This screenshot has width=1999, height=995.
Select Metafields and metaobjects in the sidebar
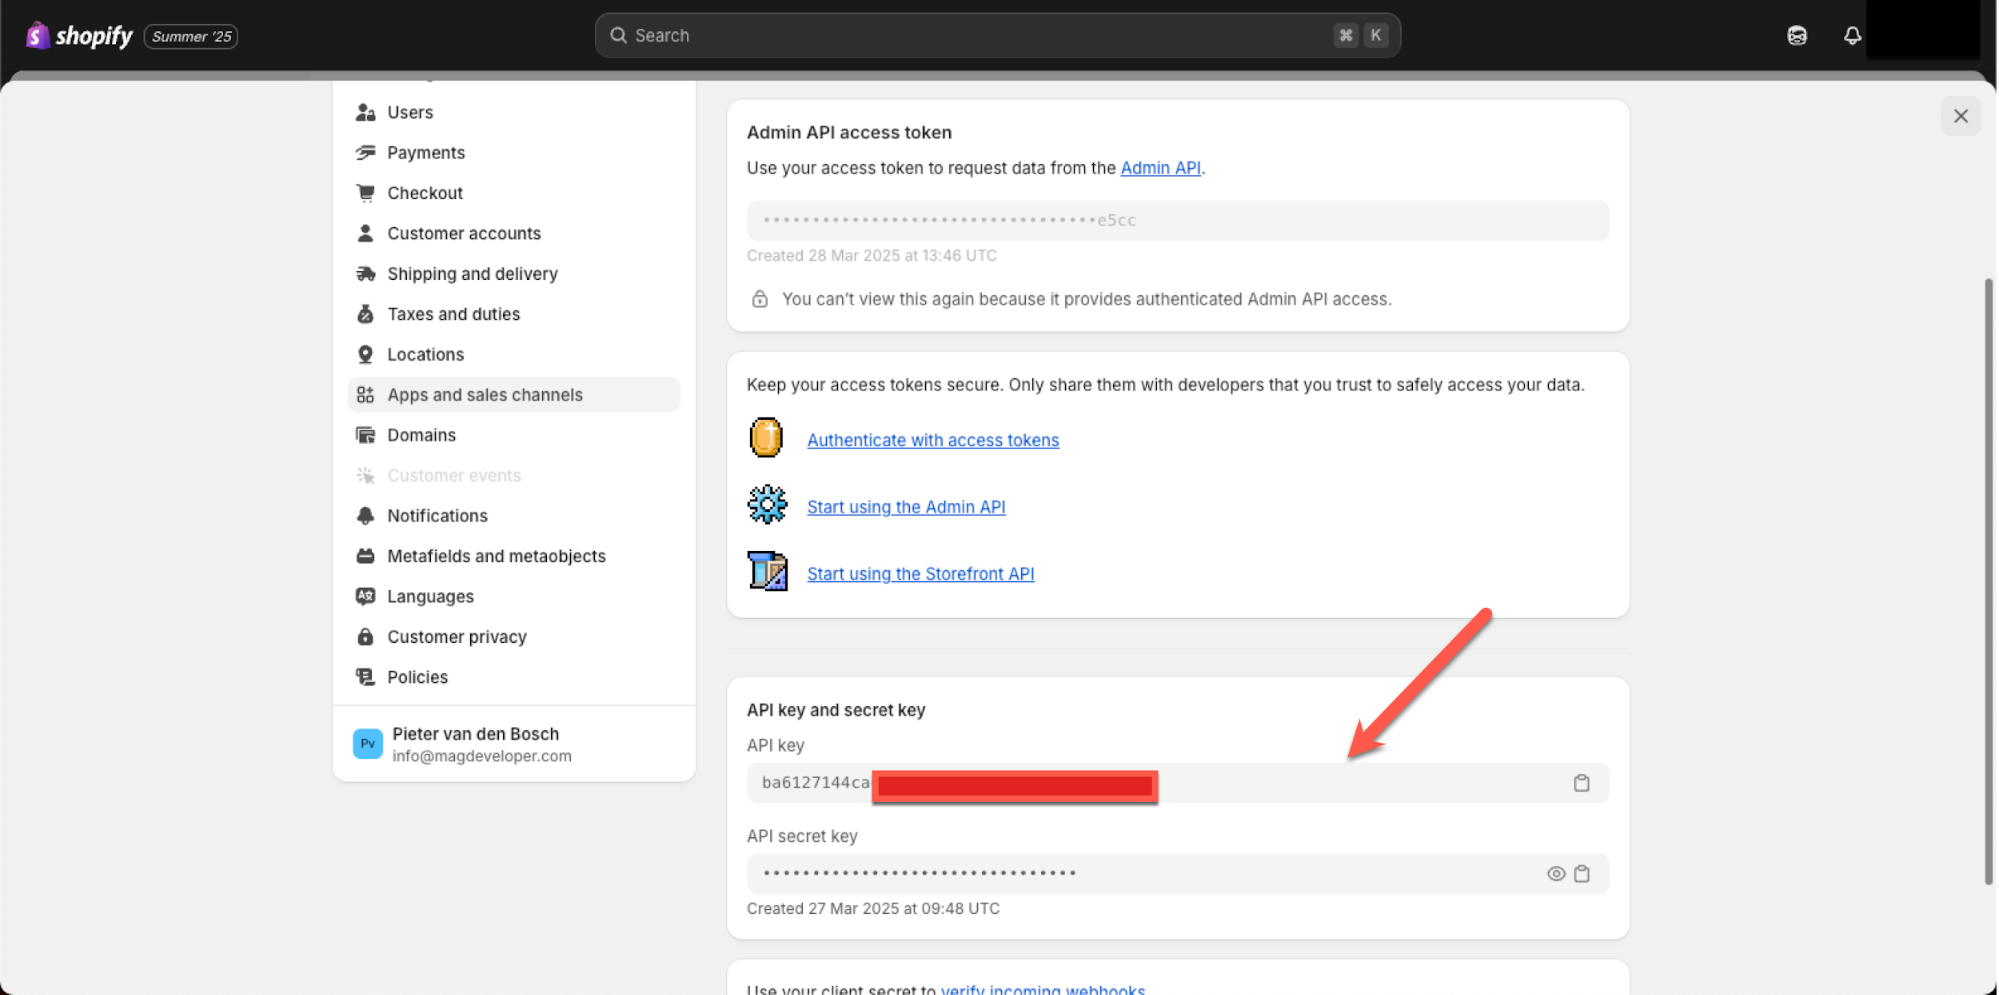(496, 556)
